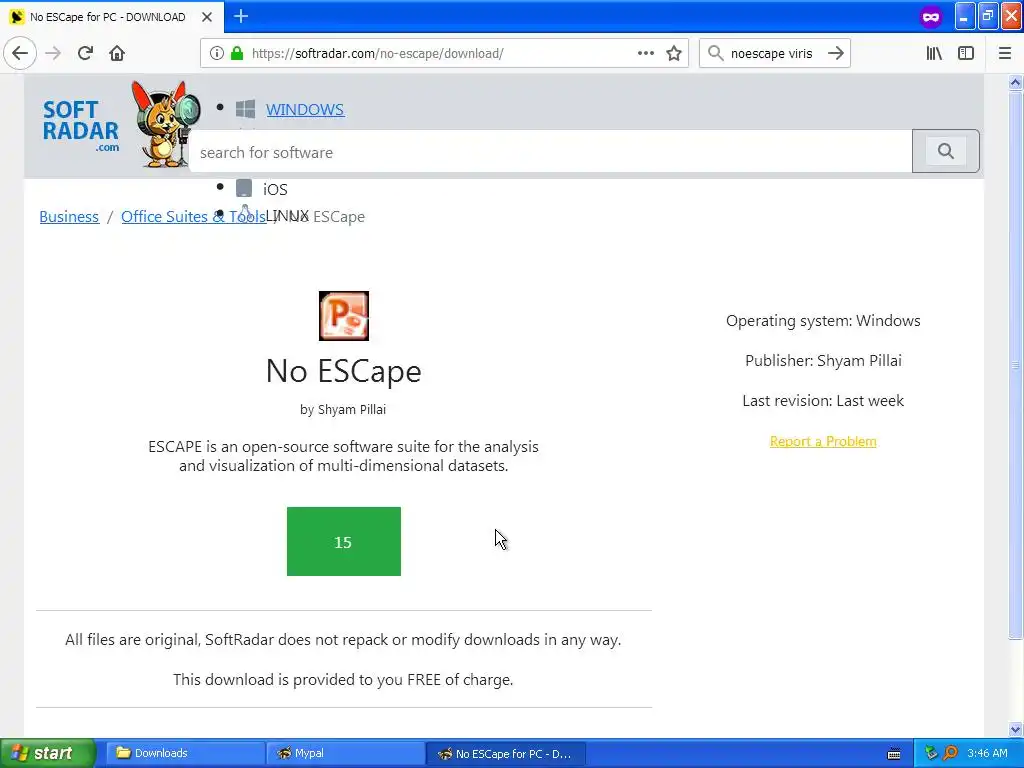The image size is (1024, 768).
Task: Click the No ESCape PowerPoint-style app icon
Action: point(344,316)
